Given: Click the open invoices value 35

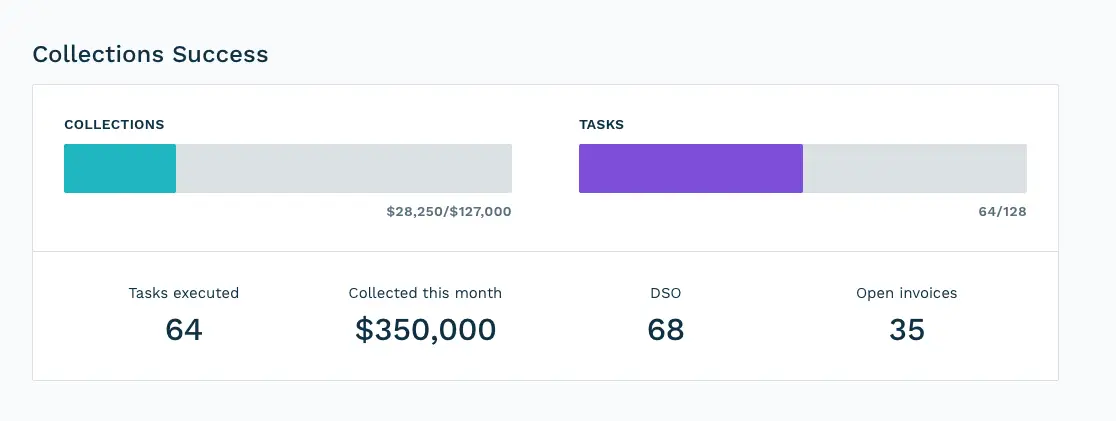Looking at the screenshot, I should [x=906, y=329].
